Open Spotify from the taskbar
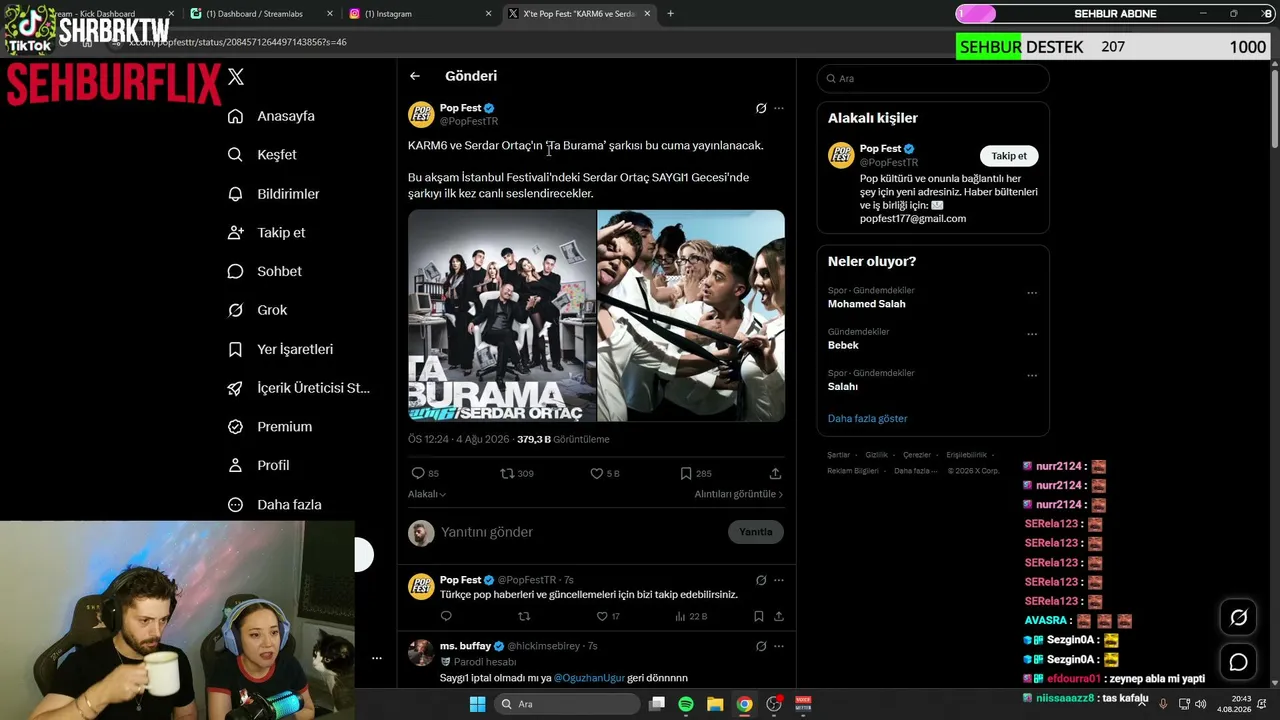 coord(686,704)
